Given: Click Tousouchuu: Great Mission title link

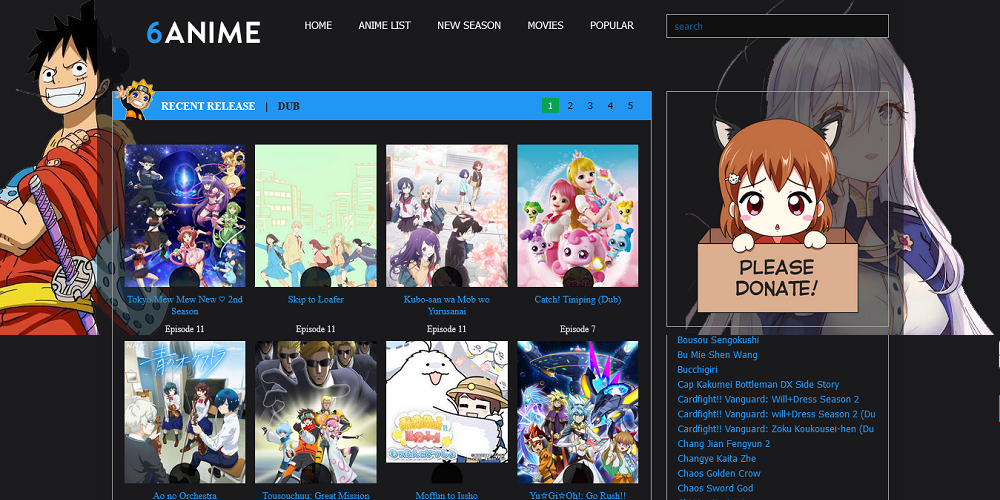Looking at the screenshot, I should [316, 496].
